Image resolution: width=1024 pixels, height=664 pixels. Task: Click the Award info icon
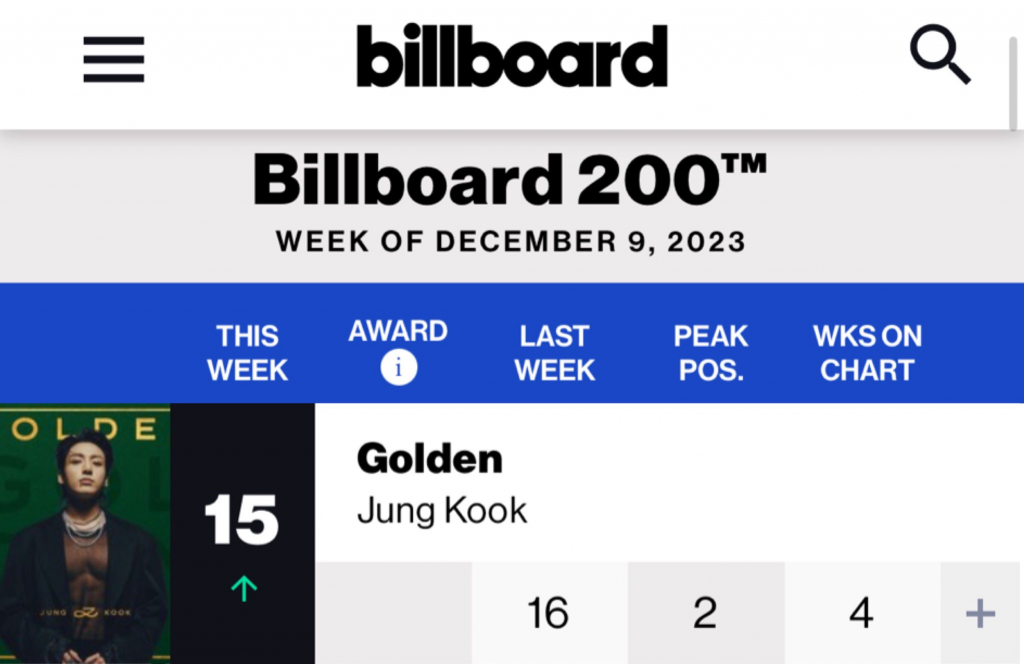[x=398, y=367]
